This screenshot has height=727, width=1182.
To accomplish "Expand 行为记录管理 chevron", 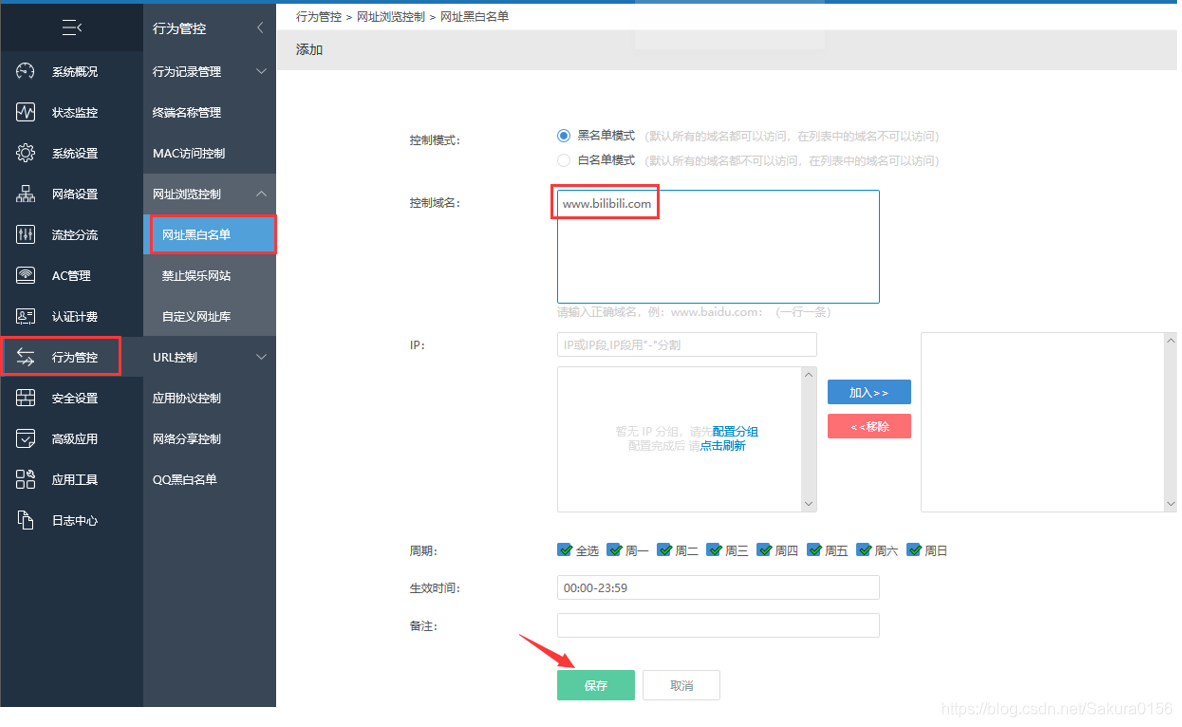I will [261, 71].
